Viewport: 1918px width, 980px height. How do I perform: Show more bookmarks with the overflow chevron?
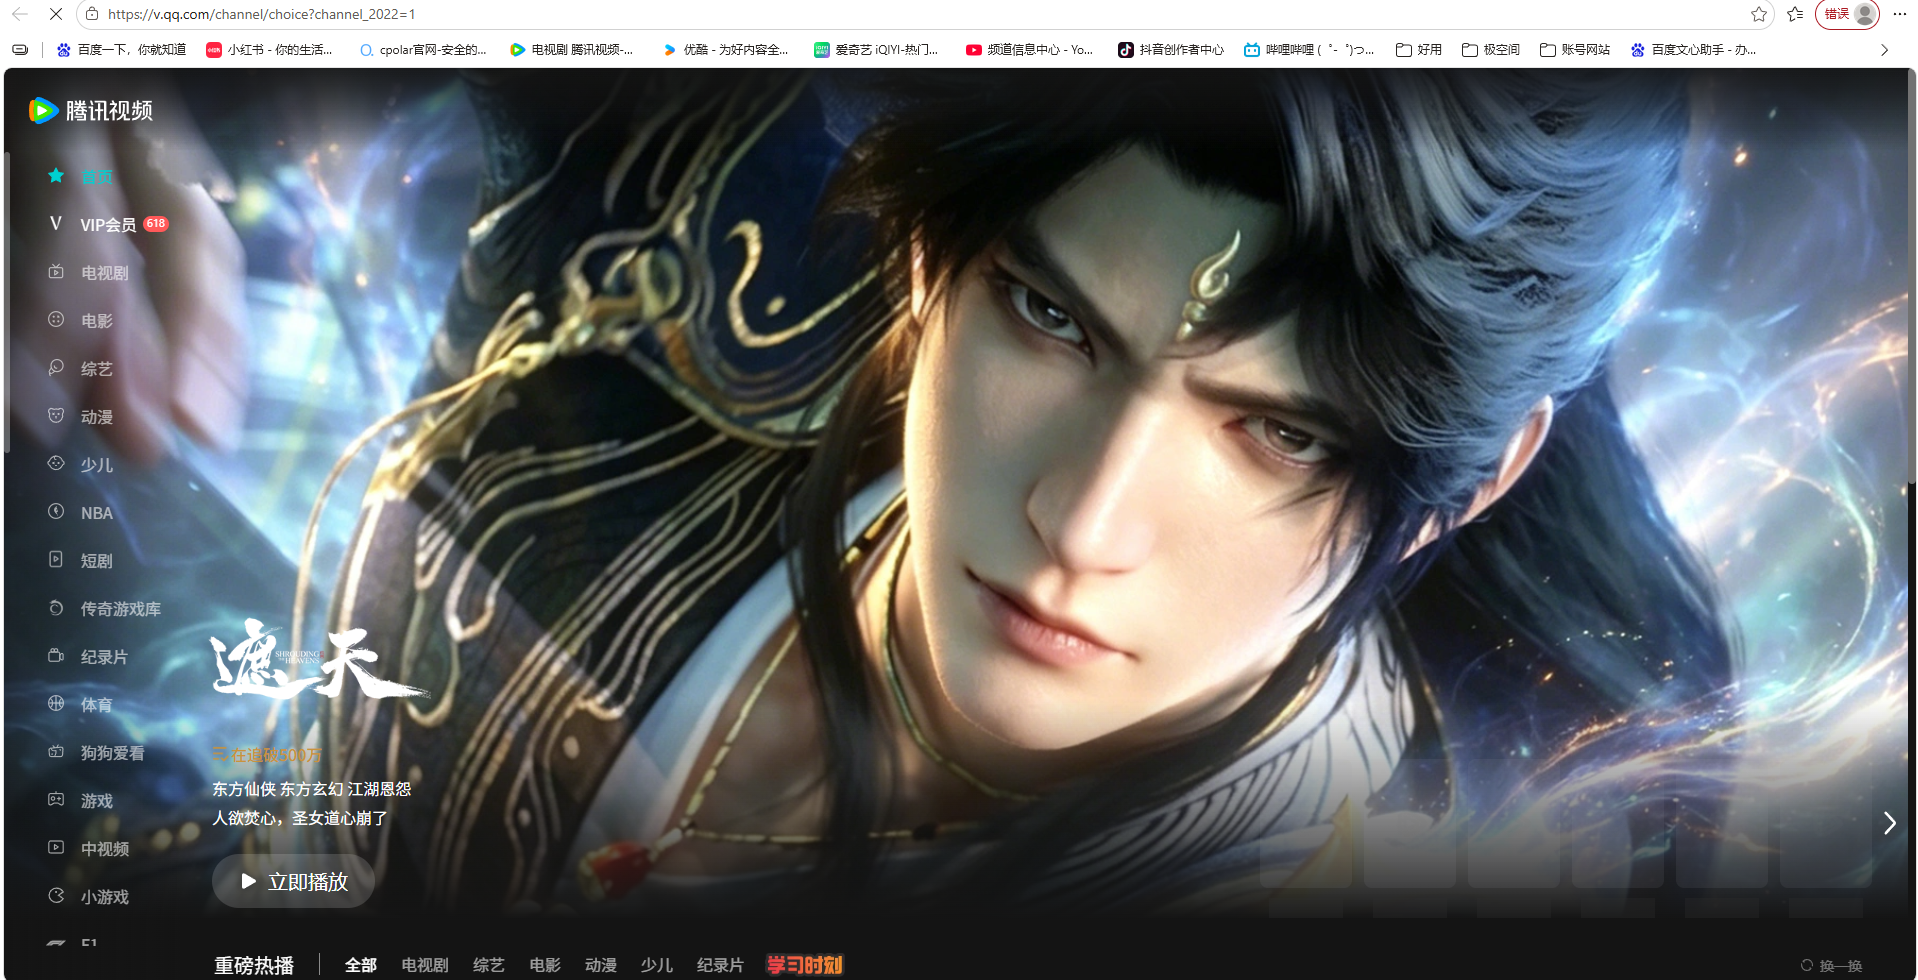coord(1884,50)
